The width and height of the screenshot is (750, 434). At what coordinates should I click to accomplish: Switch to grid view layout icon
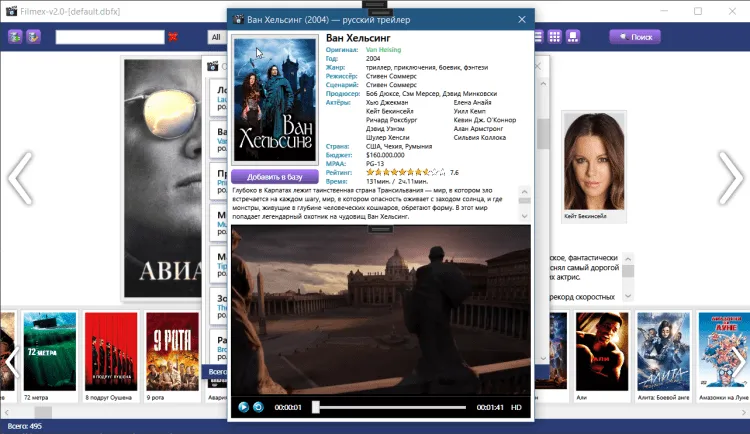(555, 37)
